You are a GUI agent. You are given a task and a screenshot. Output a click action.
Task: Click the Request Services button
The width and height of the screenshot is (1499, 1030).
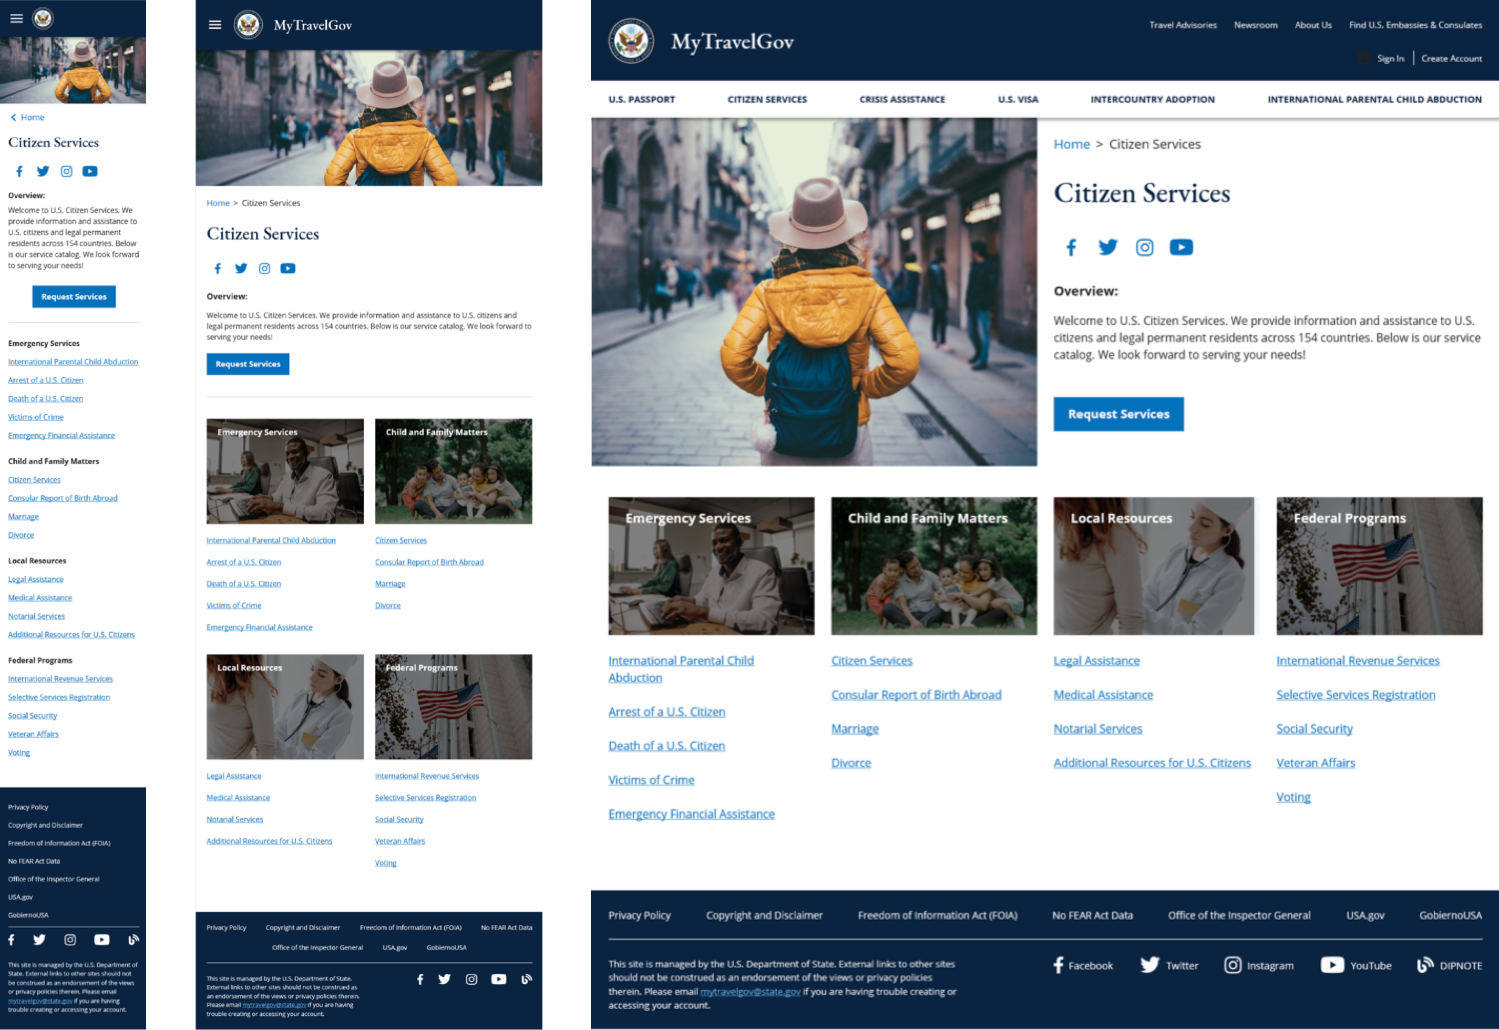1118,413
